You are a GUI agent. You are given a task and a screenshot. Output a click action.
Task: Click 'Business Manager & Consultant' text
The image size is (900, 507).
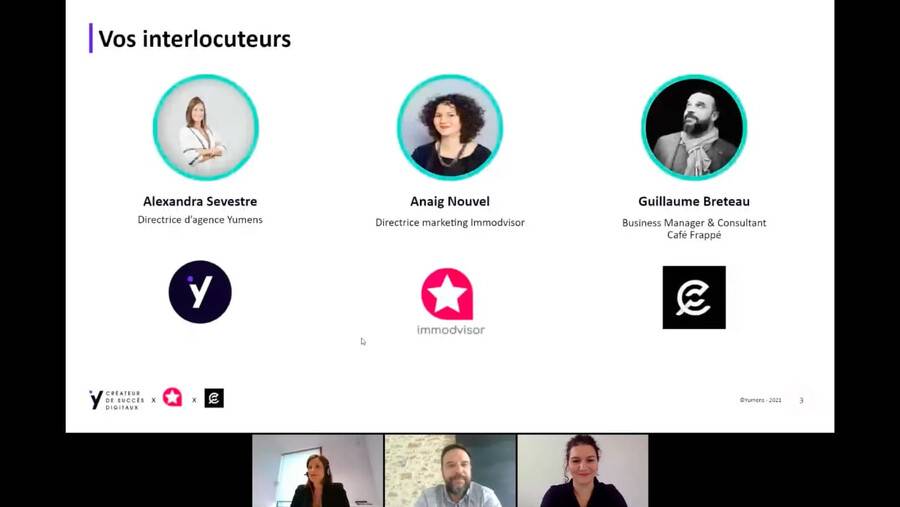694,223
